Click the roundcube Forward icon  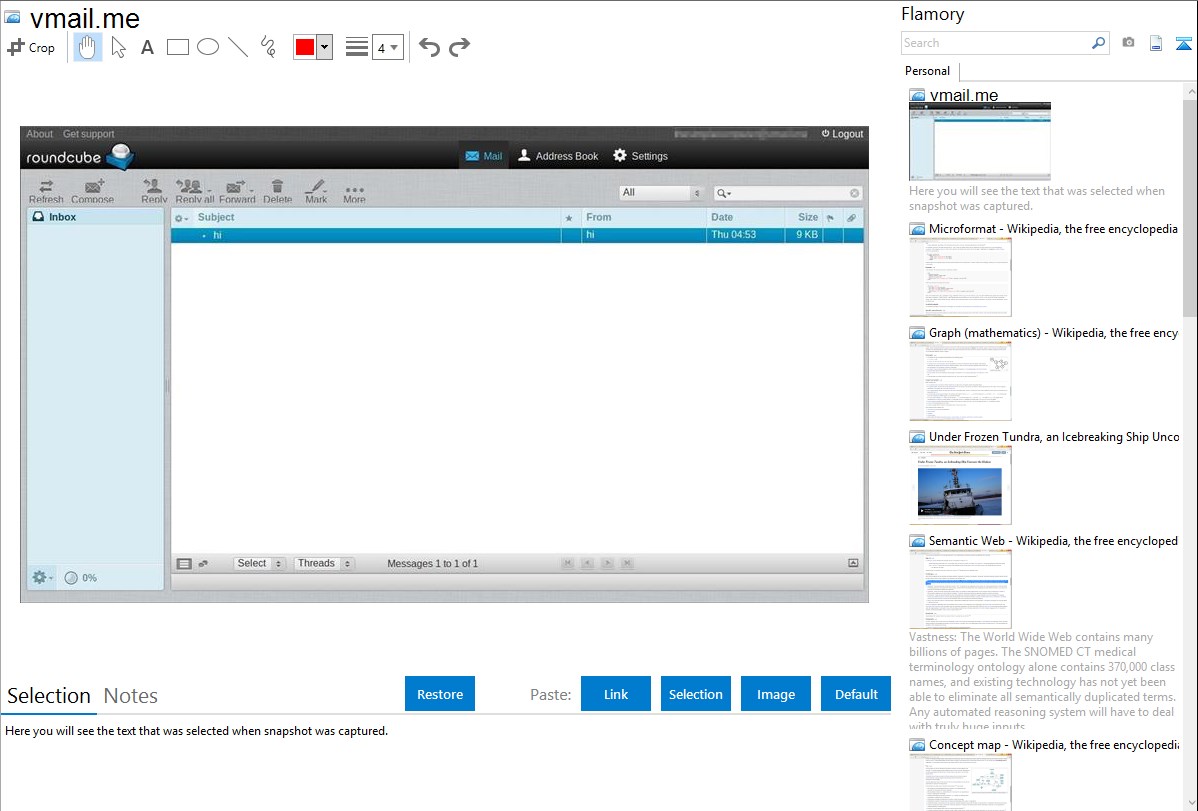point(237,191)
